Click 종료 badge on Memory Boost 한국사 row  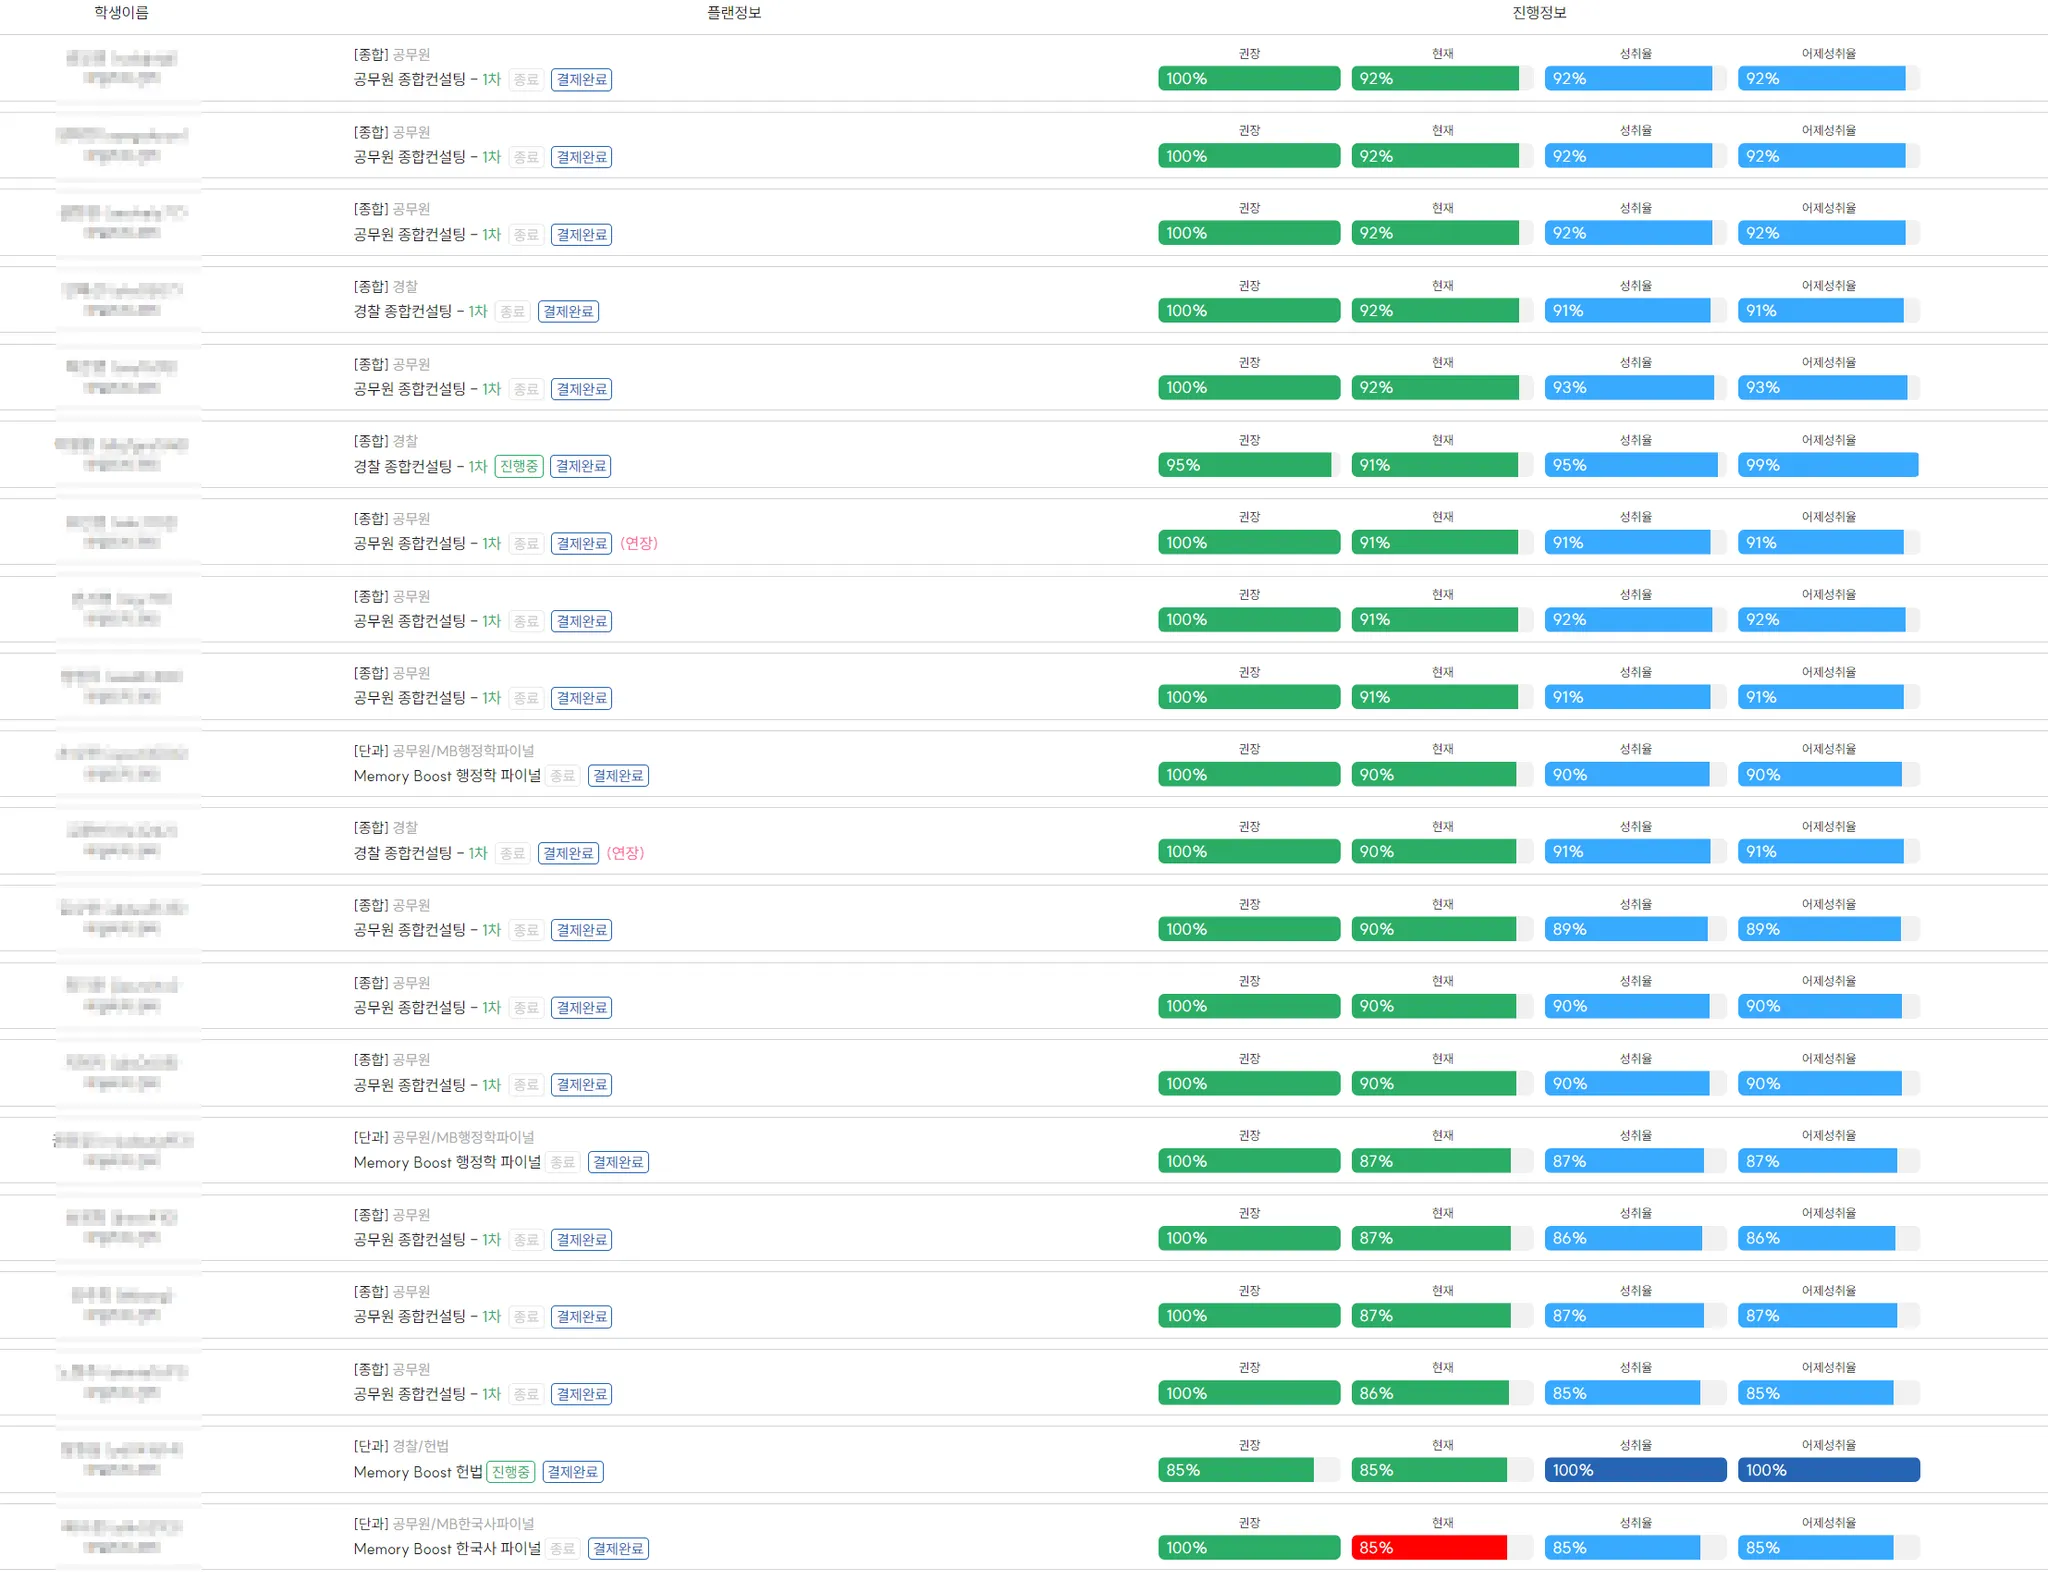tap(563, 1549)
